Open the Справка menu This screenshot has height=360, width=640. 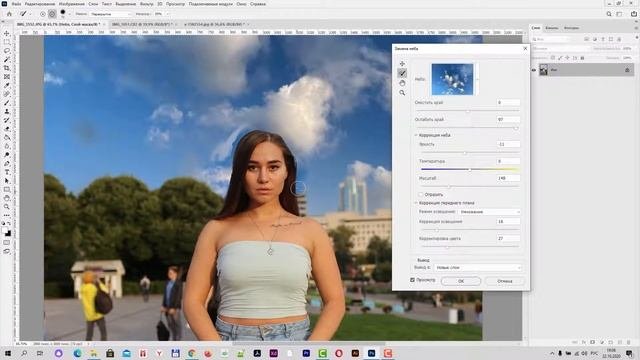[258, 4]
